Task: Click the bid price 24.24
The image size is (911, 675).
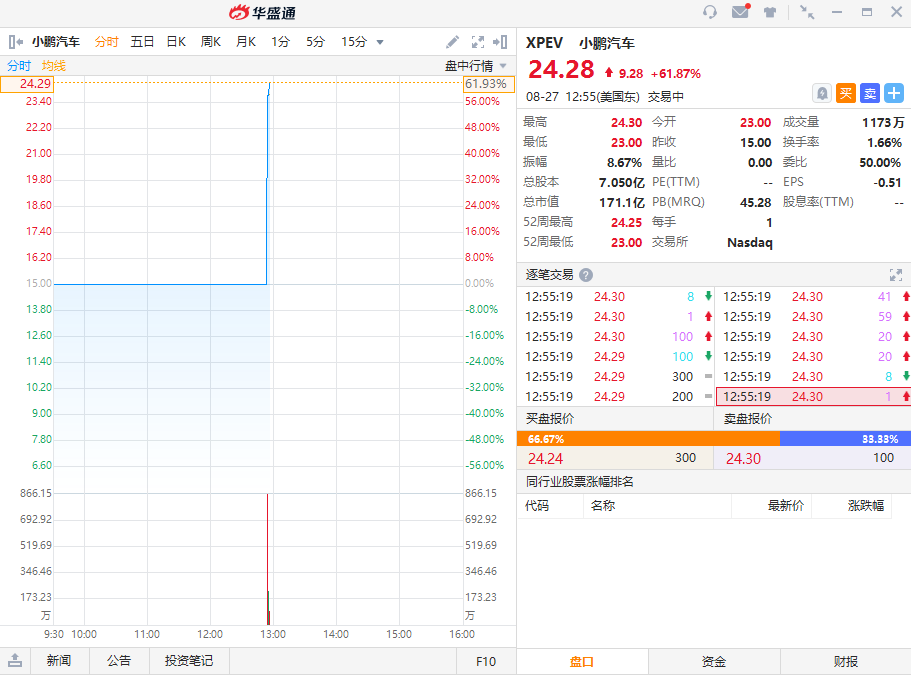Action: [546, 459]
